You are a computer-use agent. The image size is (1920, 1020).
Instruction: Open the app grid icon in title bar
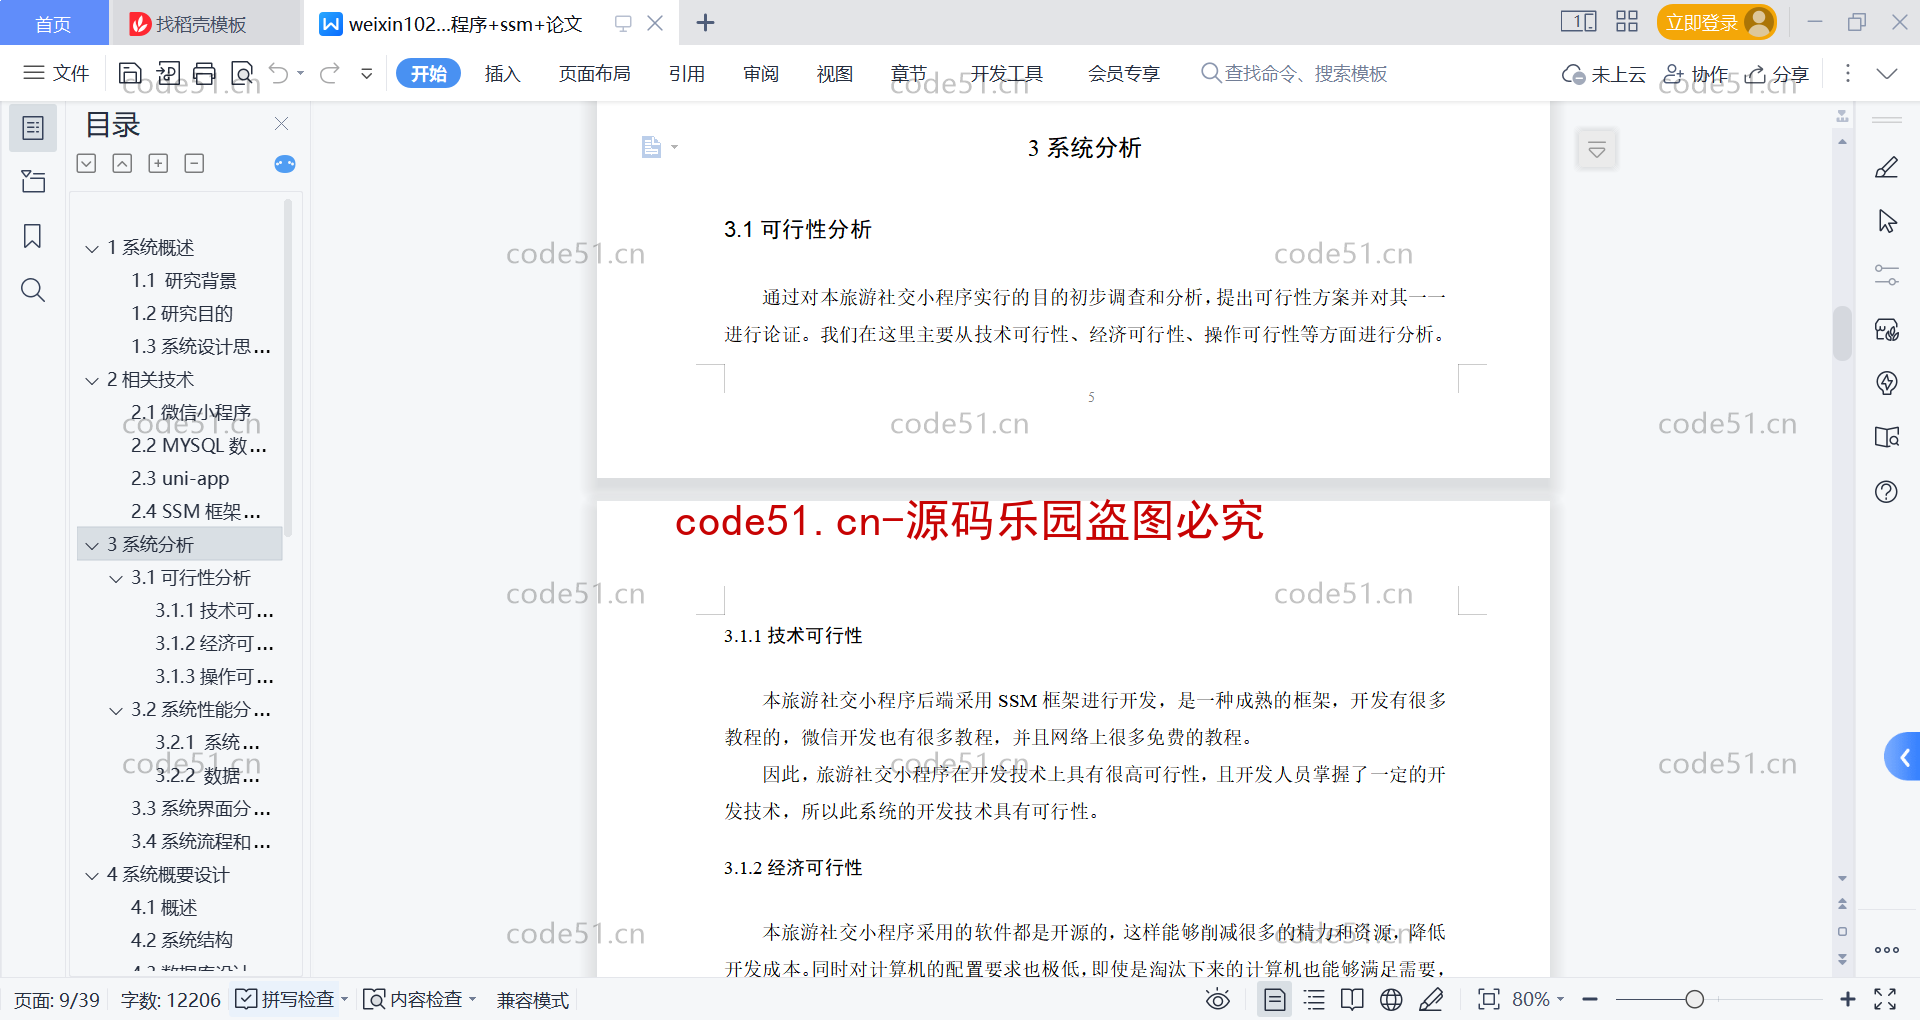(x=1627, y=22)
